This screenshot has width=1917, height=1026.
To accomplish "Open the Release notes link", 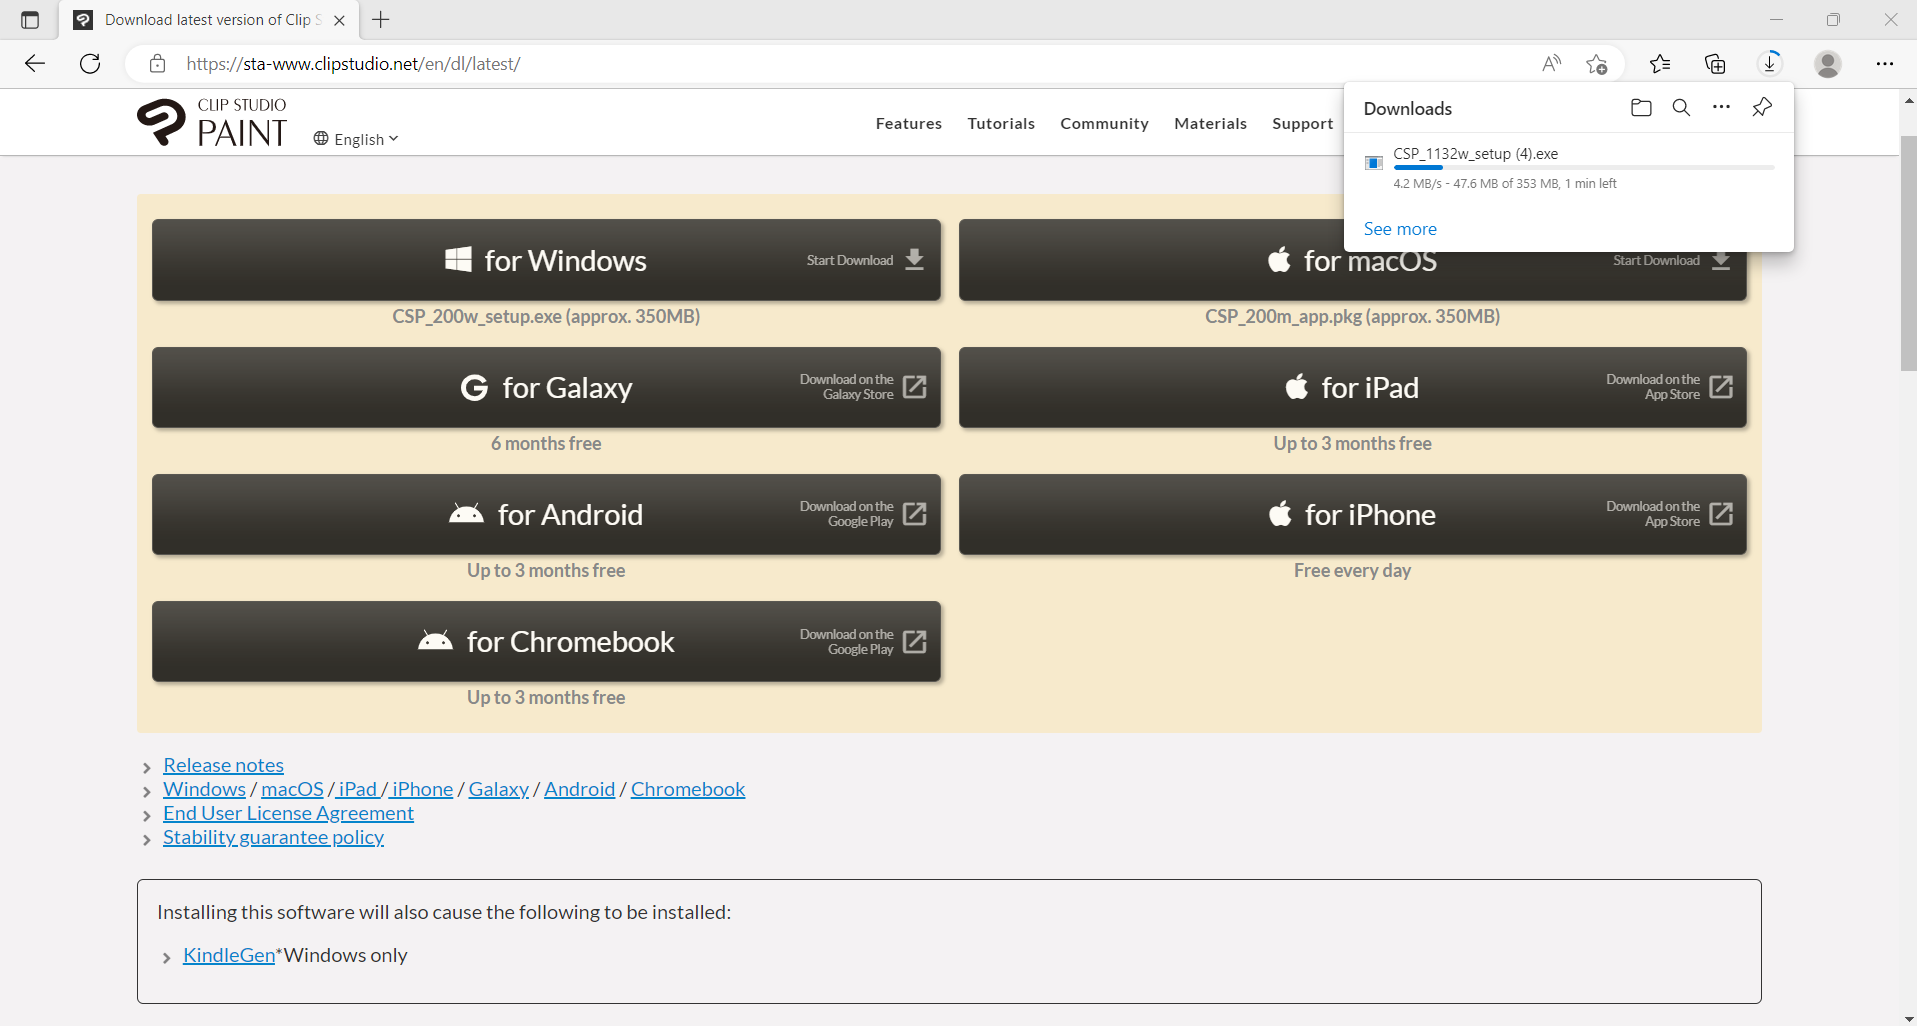I will click(x=223, y=765).
